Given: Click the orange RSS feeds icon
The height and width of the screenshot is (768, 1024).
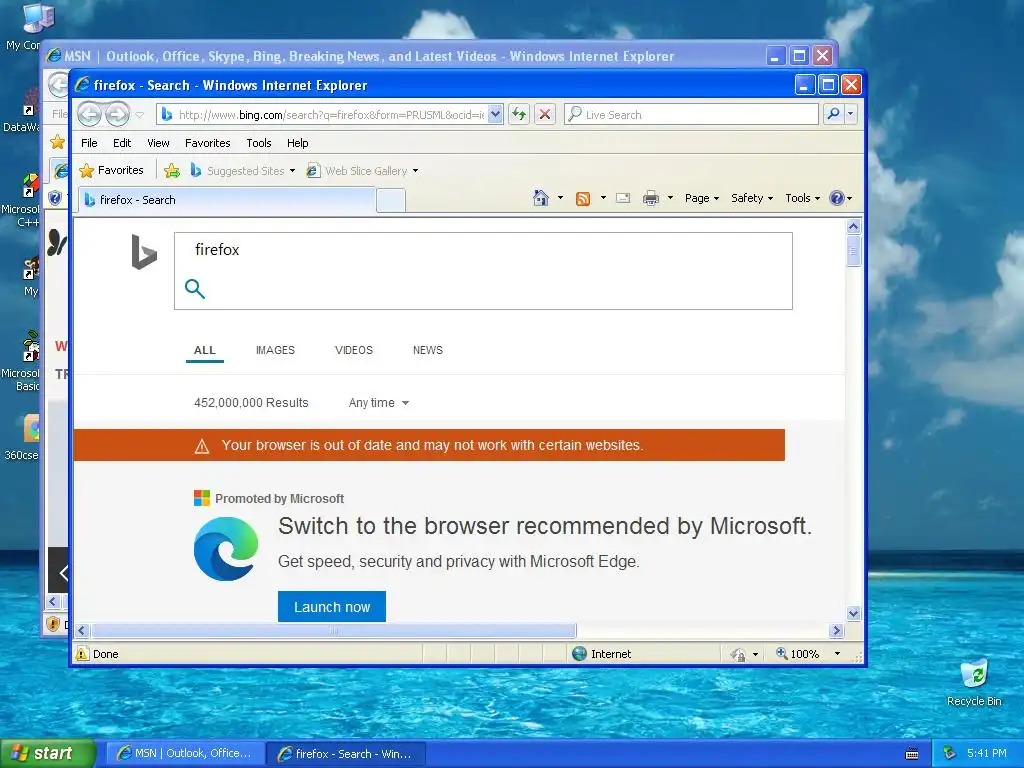Looking at the screenshot, I should 583,199.
